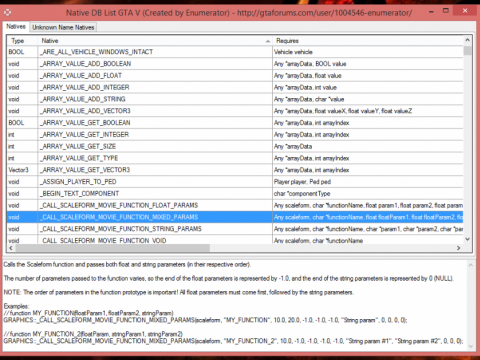
Task: Click the horizontal scroll left arrow
Action: 11,248
